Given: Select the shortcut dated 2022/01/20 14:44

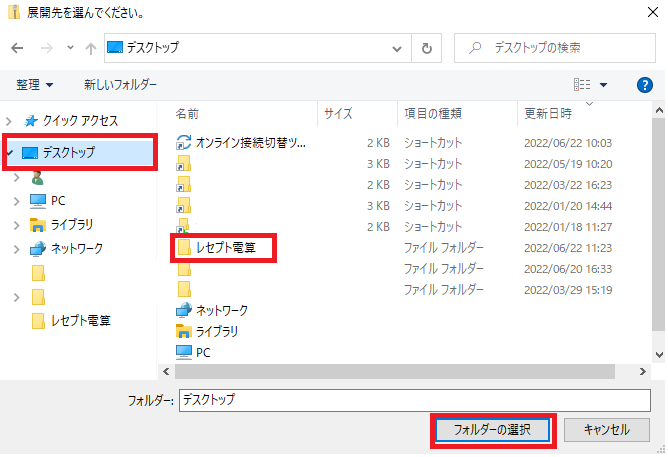Looking at the screenshot, I should pyautogui.click(x=394, y=206).
